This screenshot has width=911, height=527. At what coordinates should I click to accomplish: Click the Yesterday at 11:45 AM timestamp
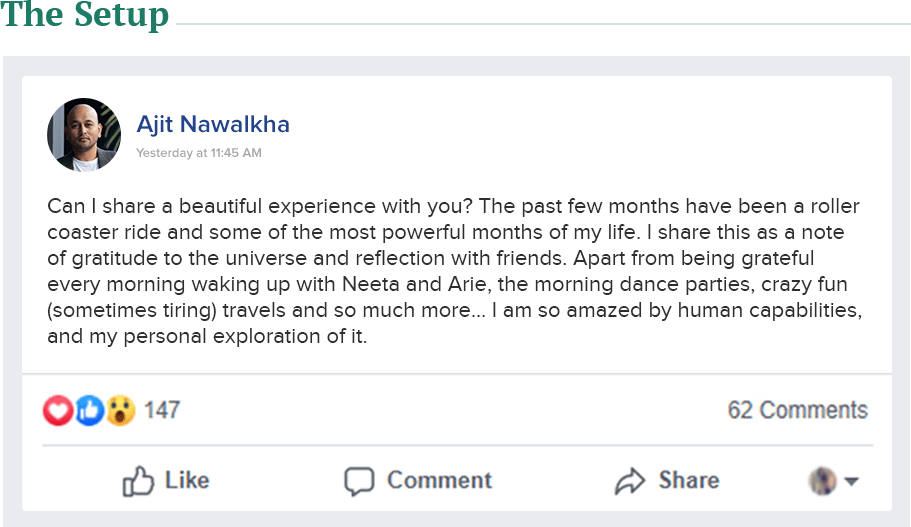click(x=199, y=153)
